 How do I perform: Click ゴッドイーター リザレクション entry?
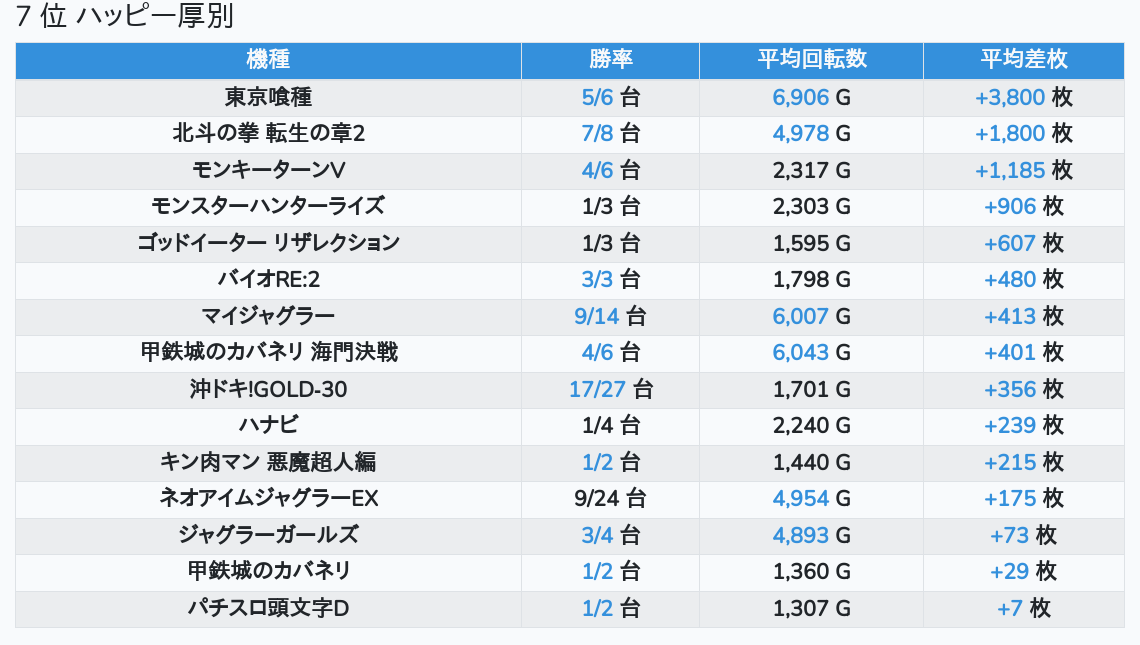(x=268, y=243)
